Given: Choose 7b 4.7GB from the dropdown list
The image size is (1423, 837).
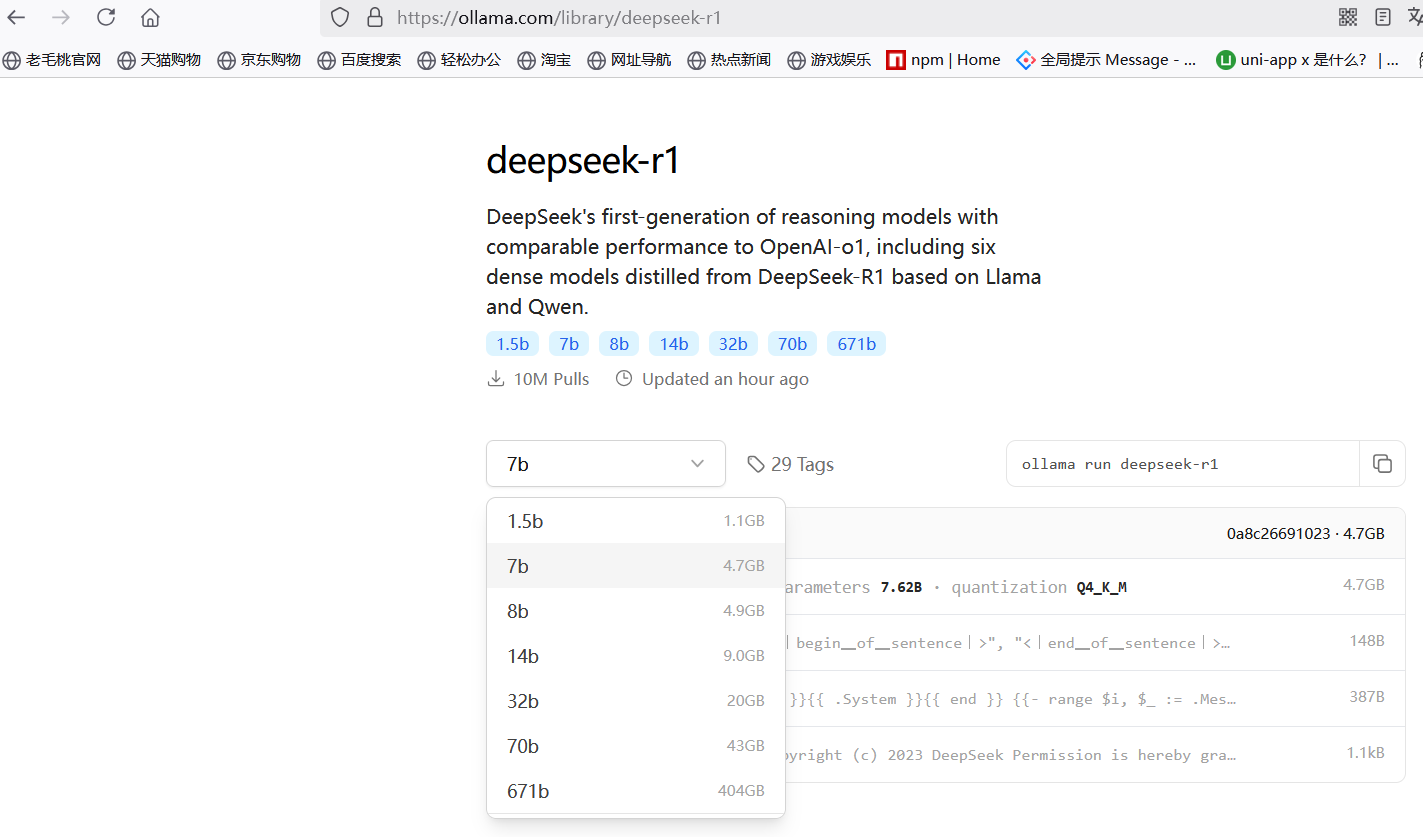Looking at the screenshot, I should [636, 566].
